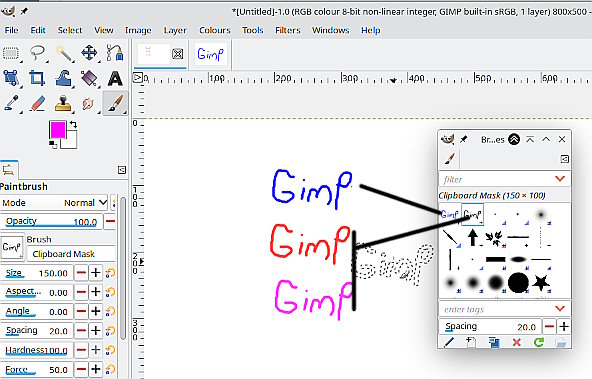
Task: Select the Tool Options tab
Action: pyautogui.click(x=8, y=170)
